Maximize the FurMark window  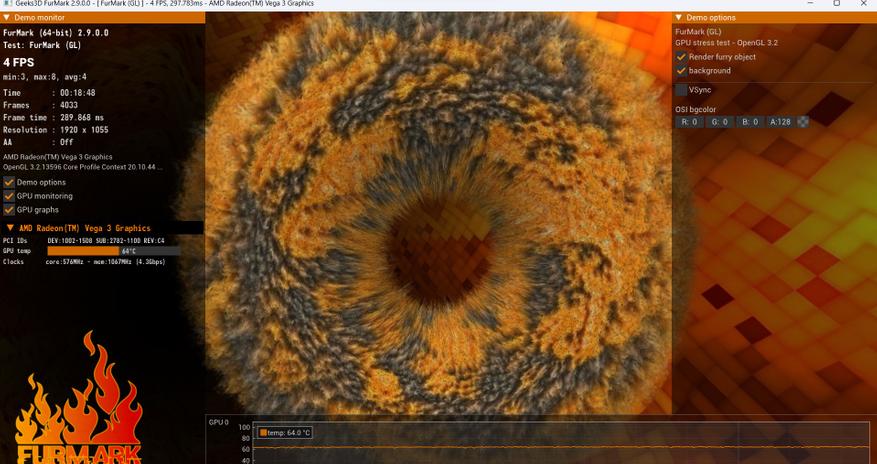pos(837,3)
